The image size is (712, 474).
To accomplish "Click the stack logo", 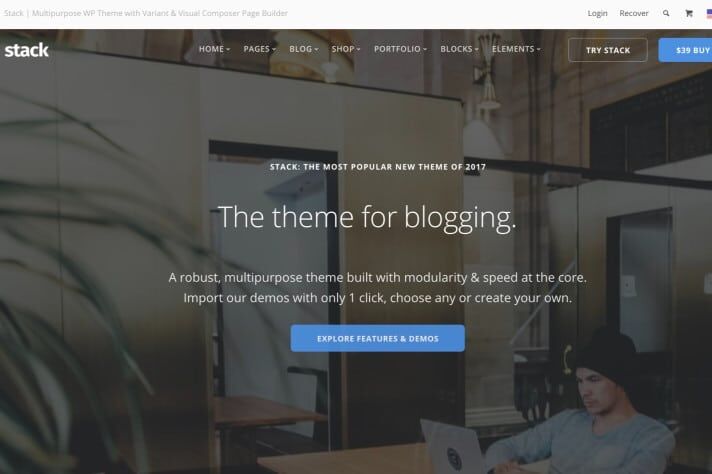I will pyautogui.click(x=26, y=50).
